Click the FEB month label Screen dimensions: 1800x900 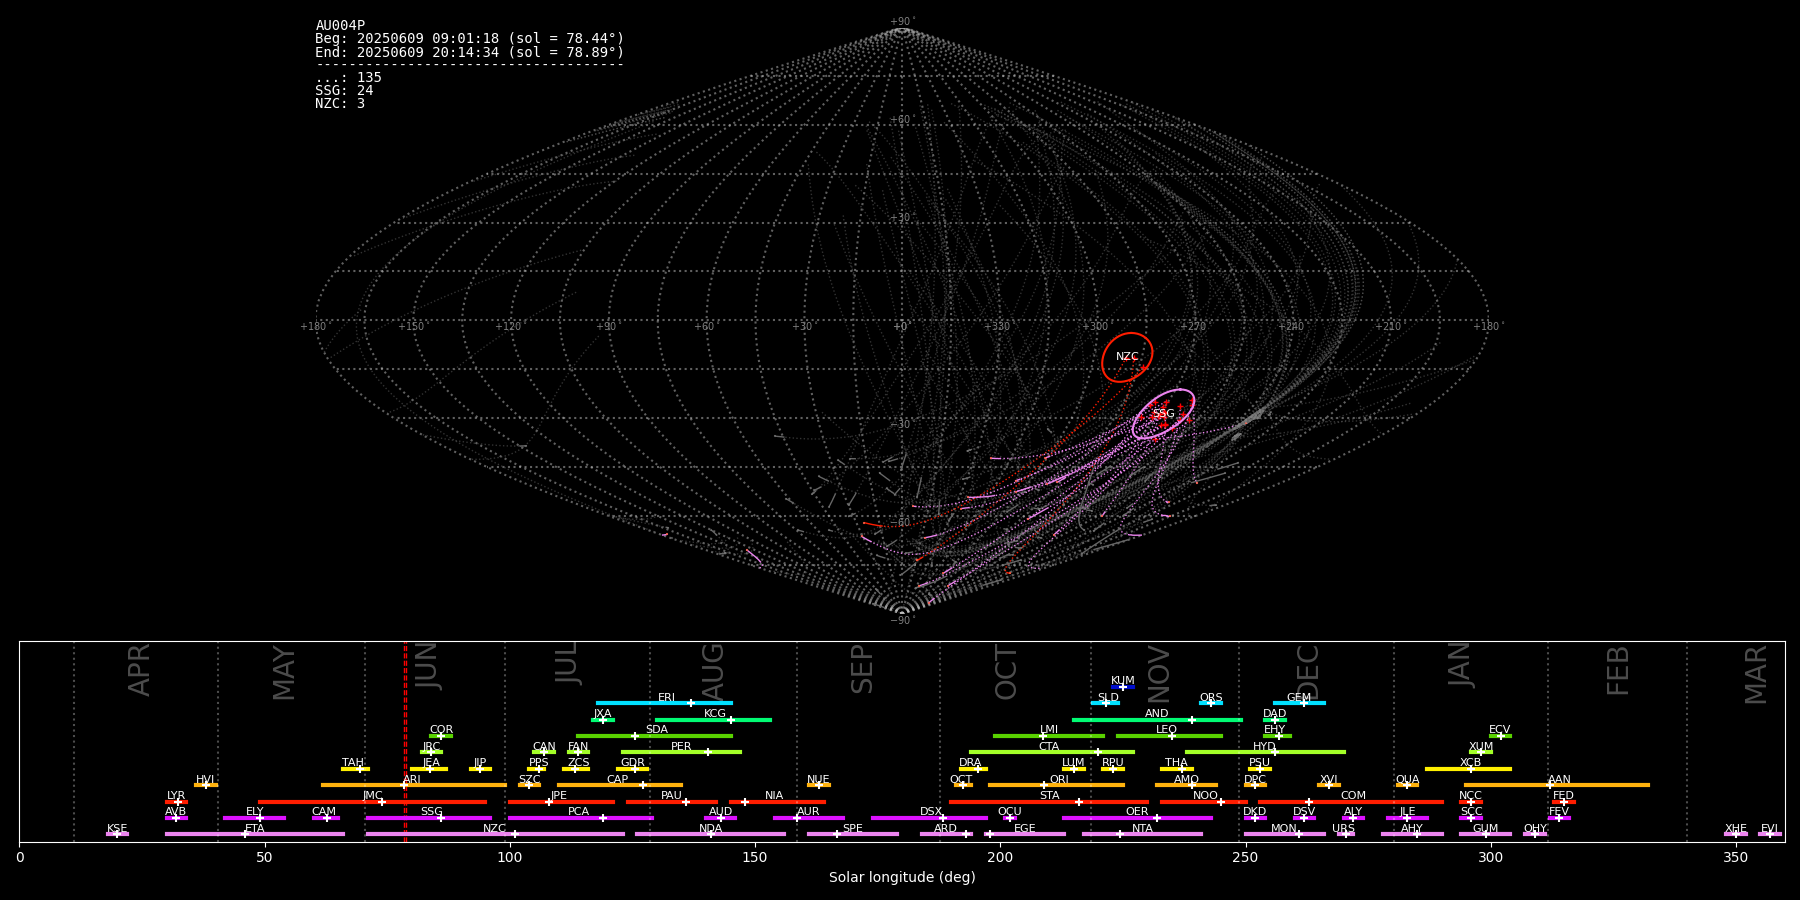(1617, 671)
